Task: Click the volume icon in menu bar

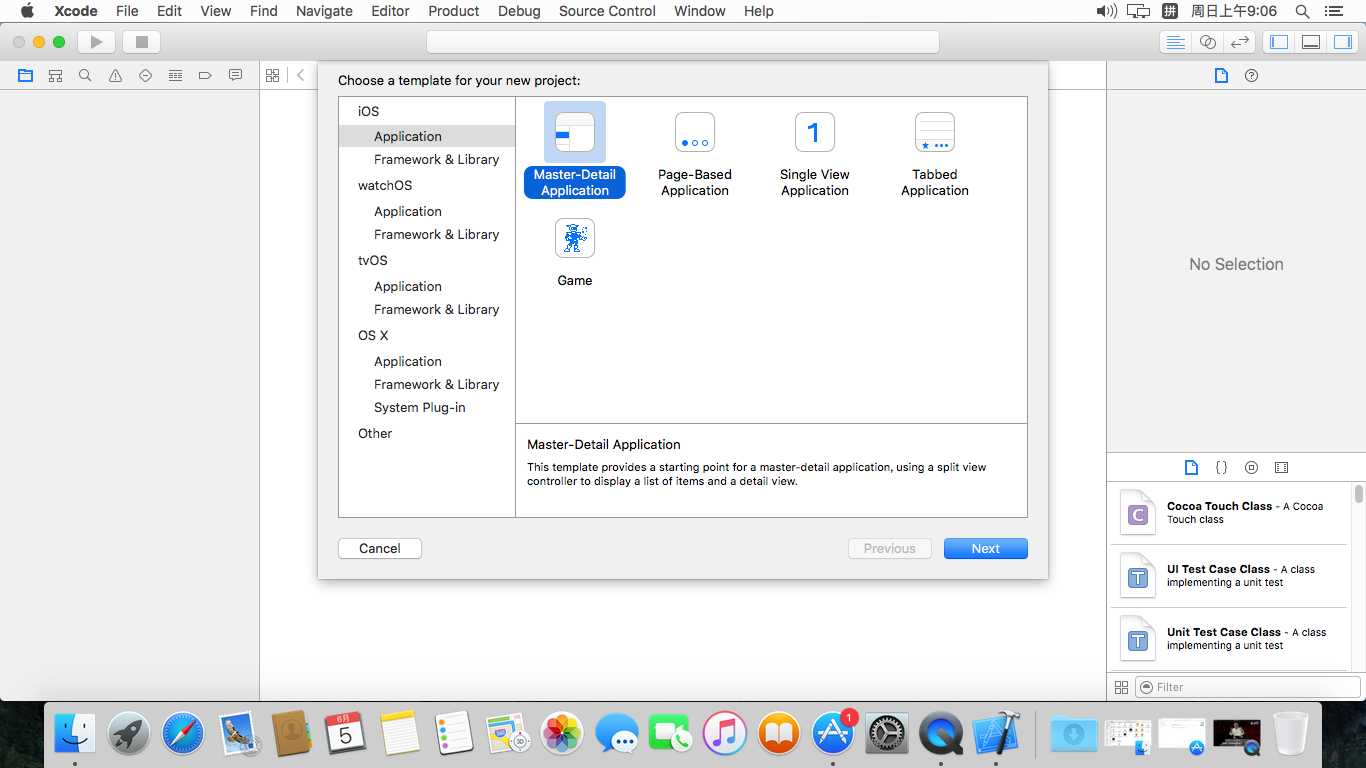Action: 1106,11
